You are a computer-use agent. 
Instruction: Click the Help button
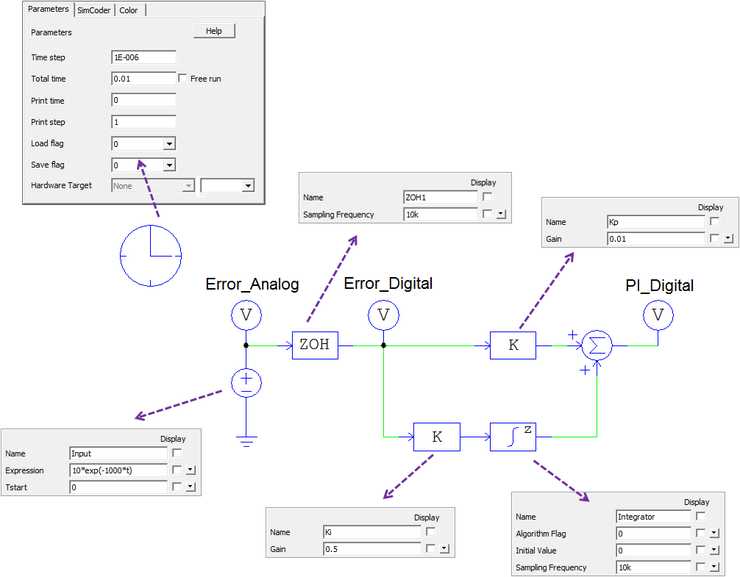[213, 31]
